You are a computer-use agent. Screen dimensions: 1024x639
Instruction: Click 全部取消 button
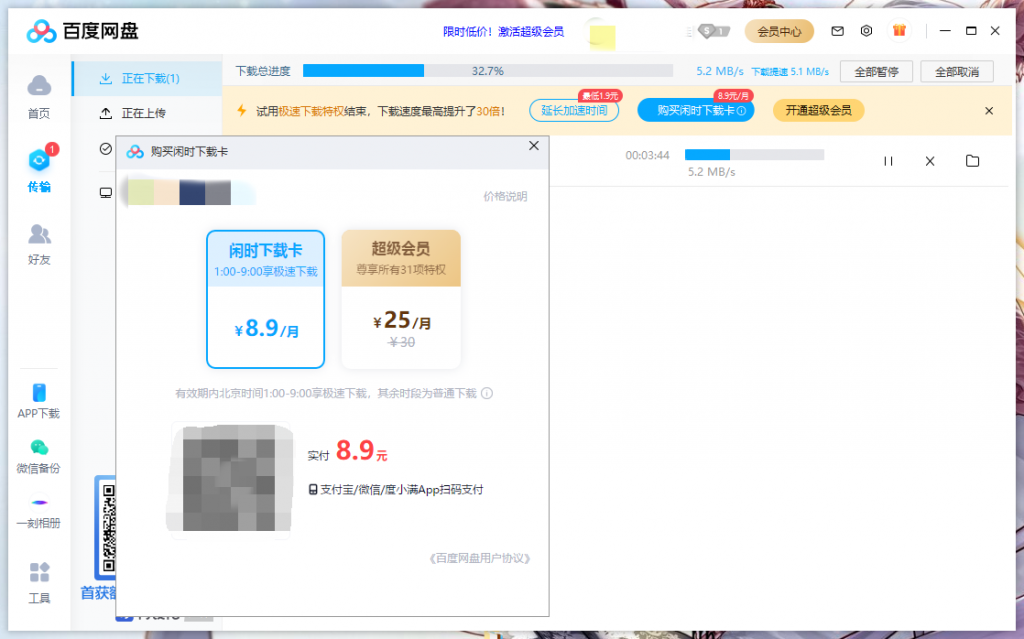(x=957, y=72)
